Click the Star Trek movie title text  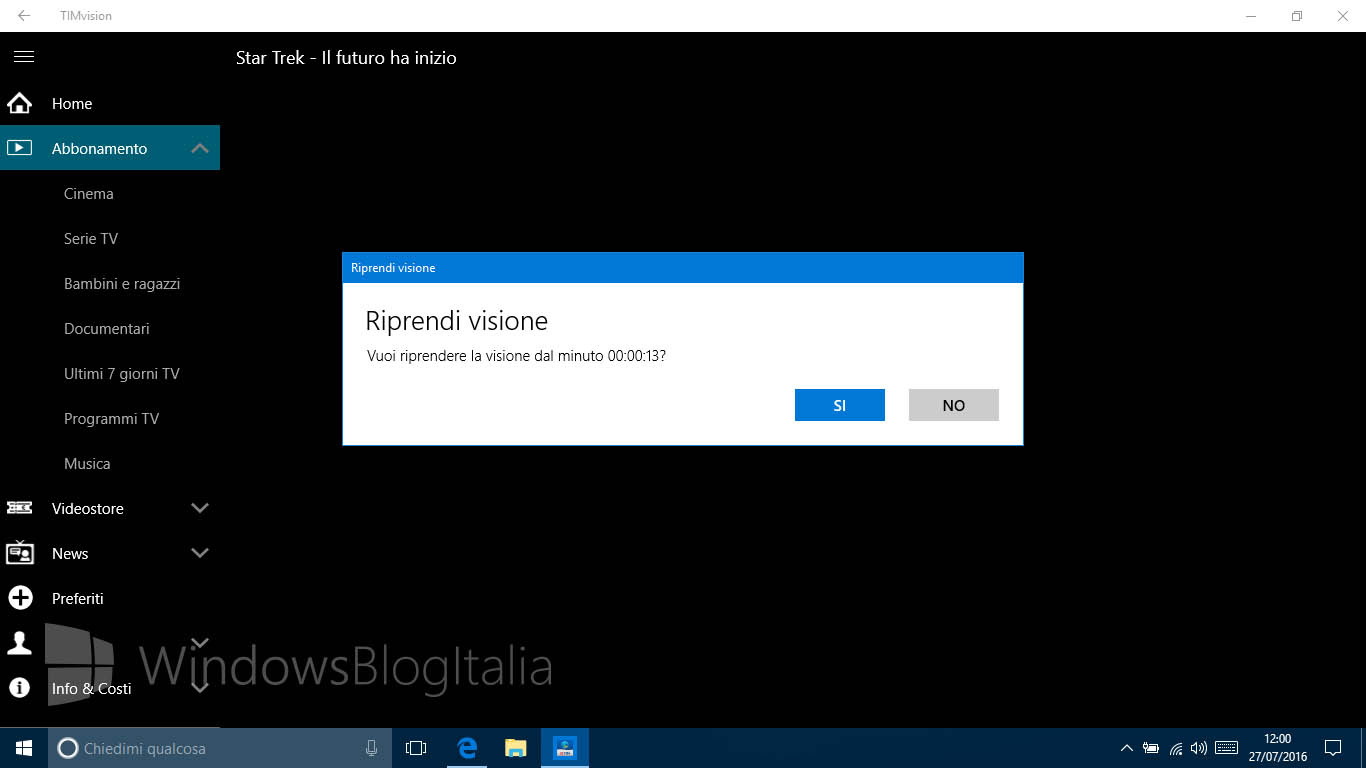coord(346,58)
